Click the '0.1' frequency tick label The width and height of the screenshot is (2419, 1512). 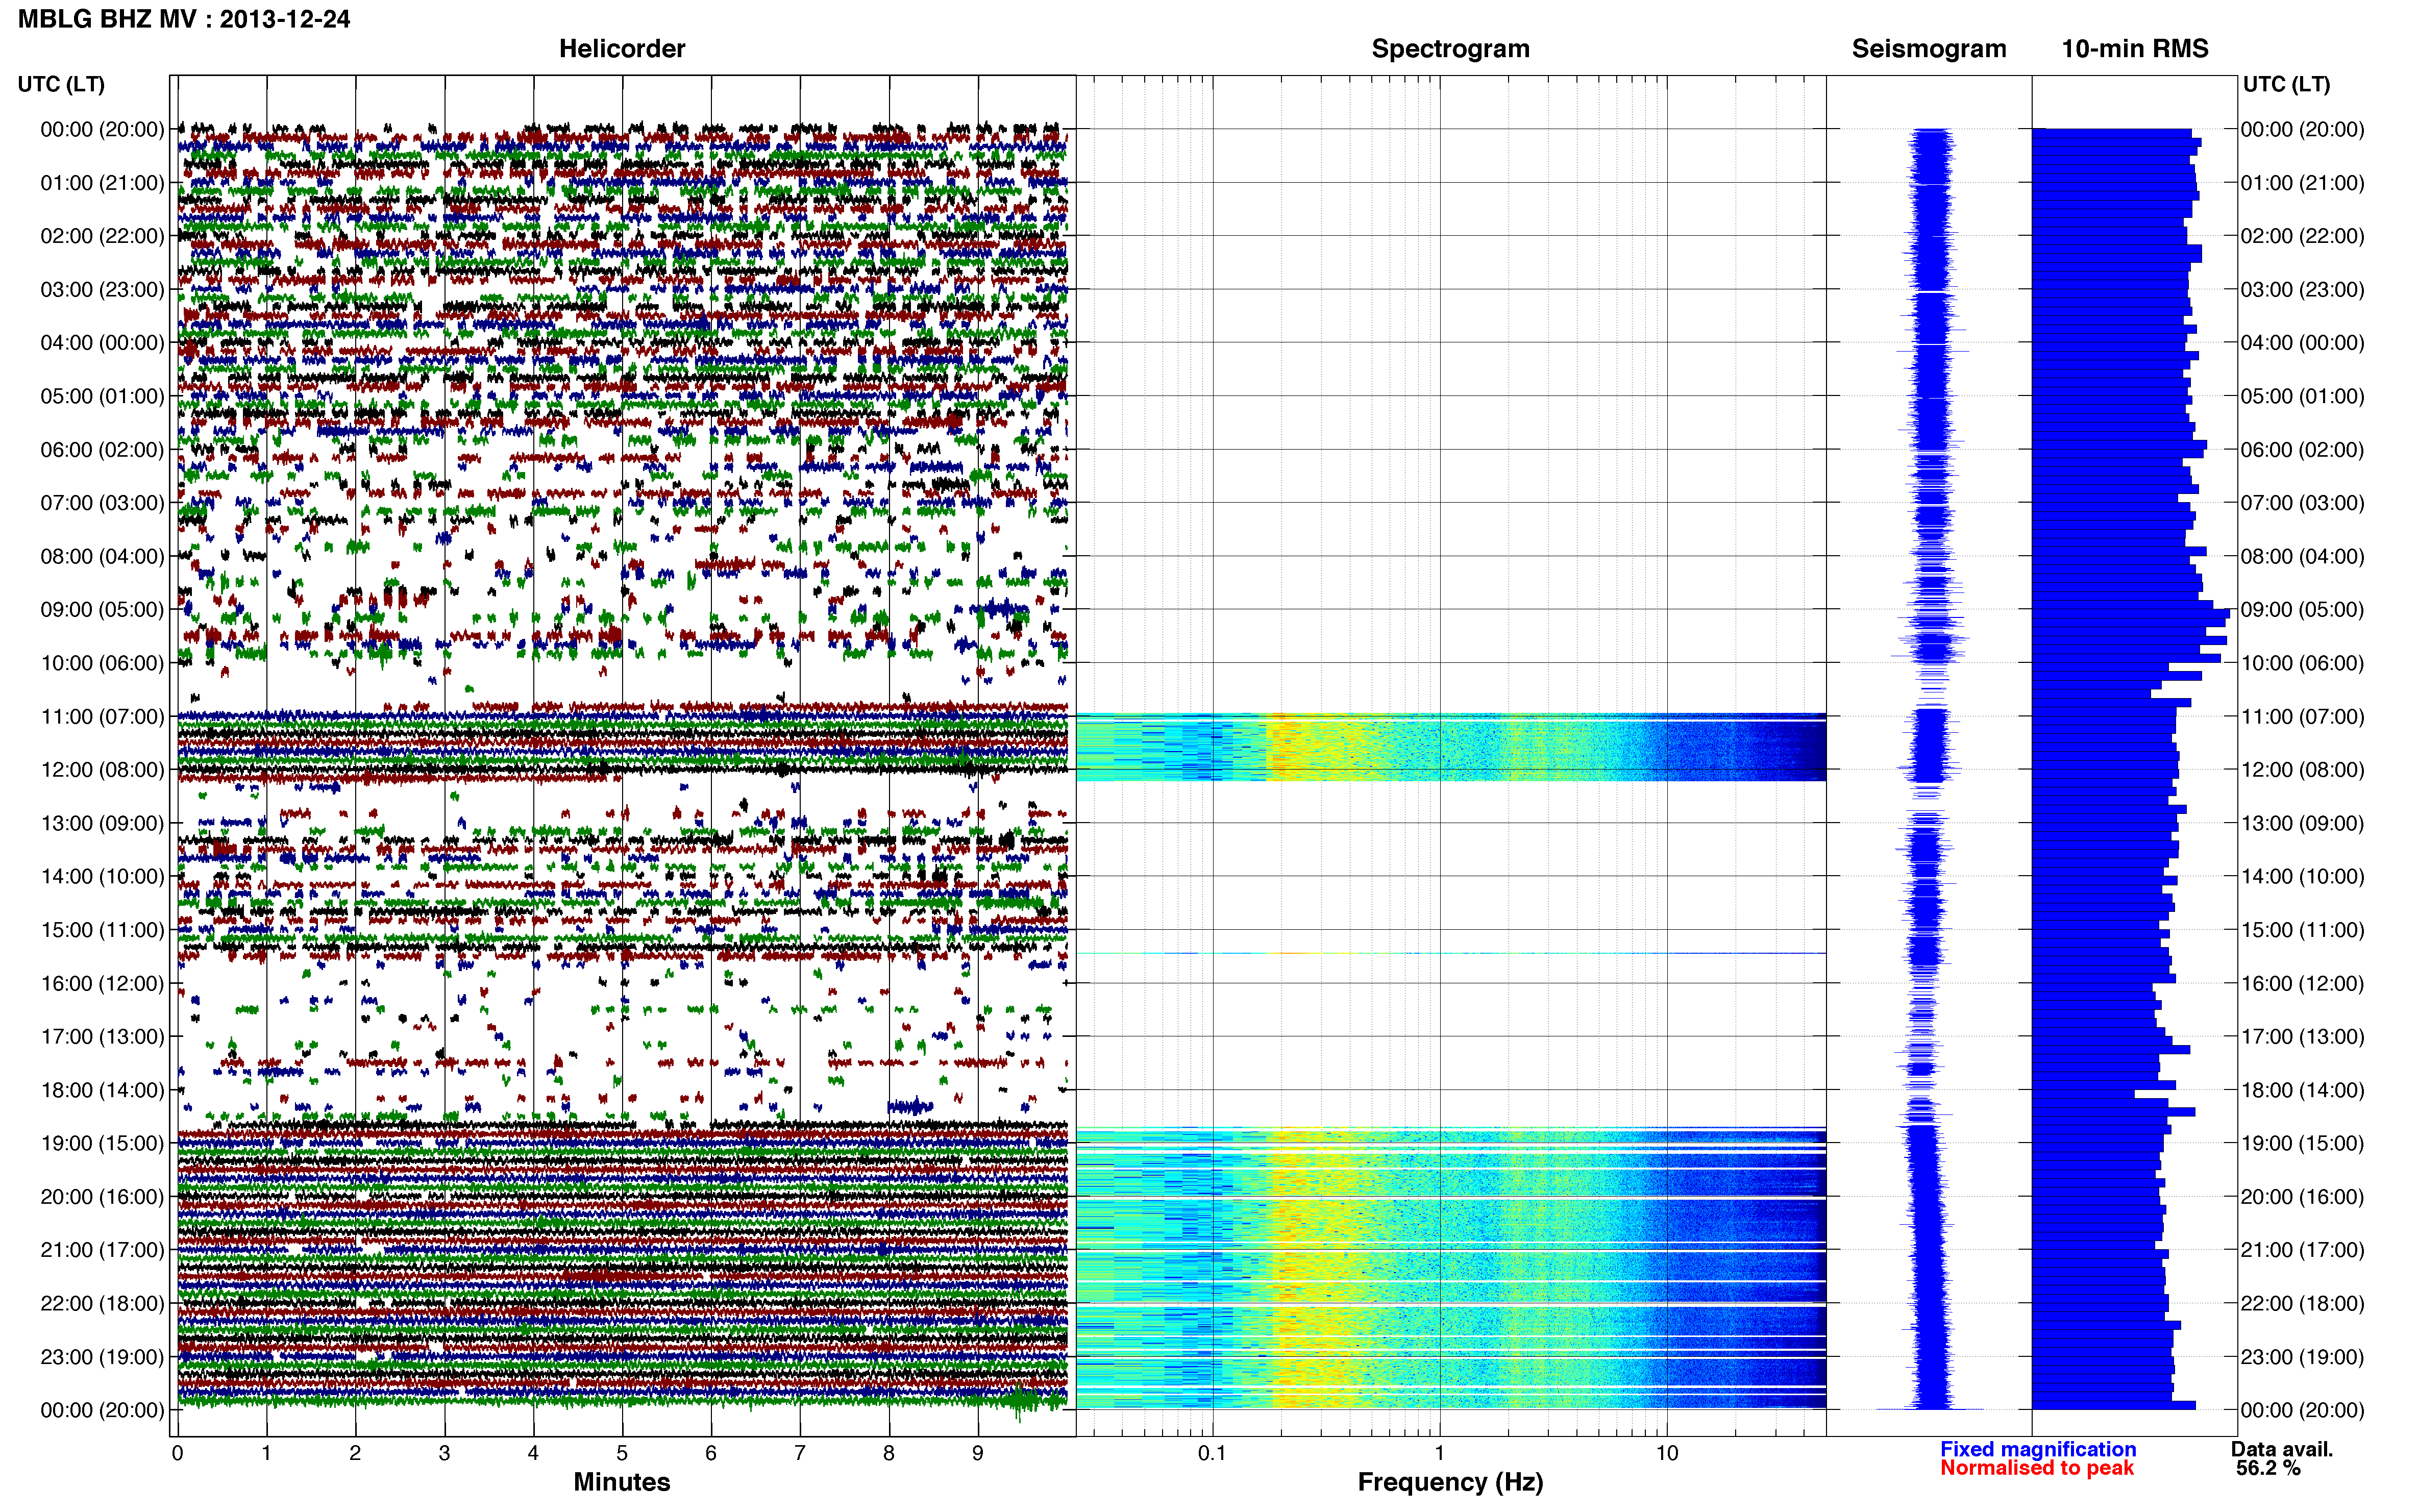pyautogui.click(x=1212, y=1453)
